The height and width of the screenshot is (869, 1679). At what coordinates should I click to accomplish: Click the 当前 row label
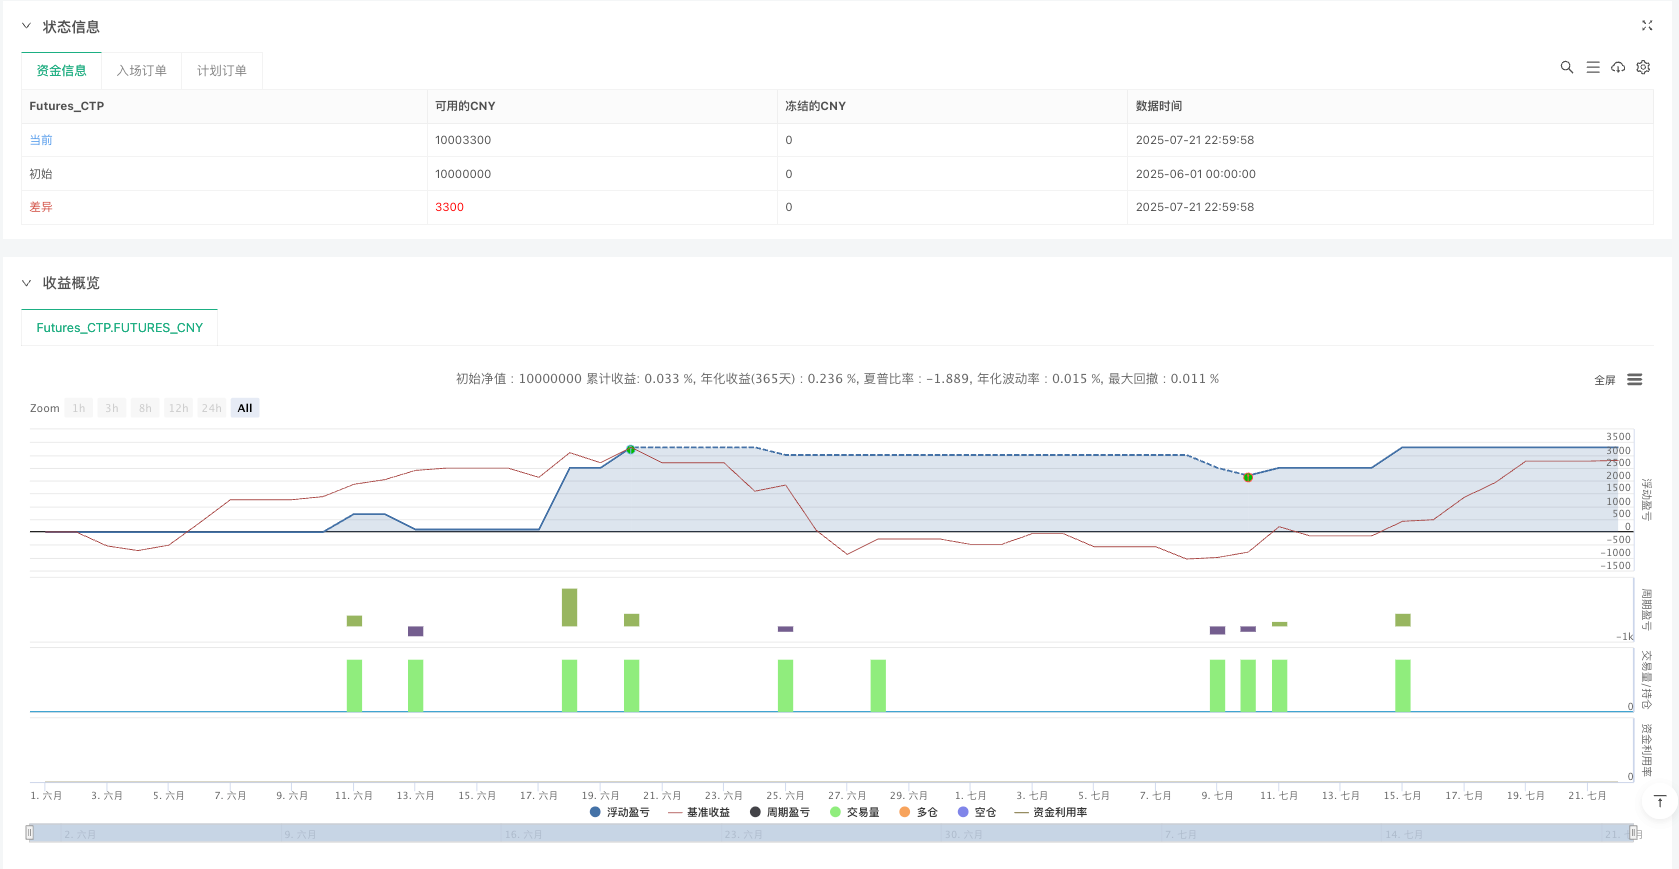coord(41,140)
